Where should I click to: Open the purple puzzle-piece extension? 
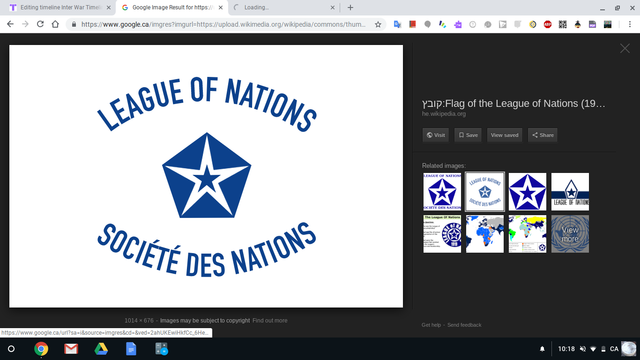pyautogui.click(x=458, y=24)
